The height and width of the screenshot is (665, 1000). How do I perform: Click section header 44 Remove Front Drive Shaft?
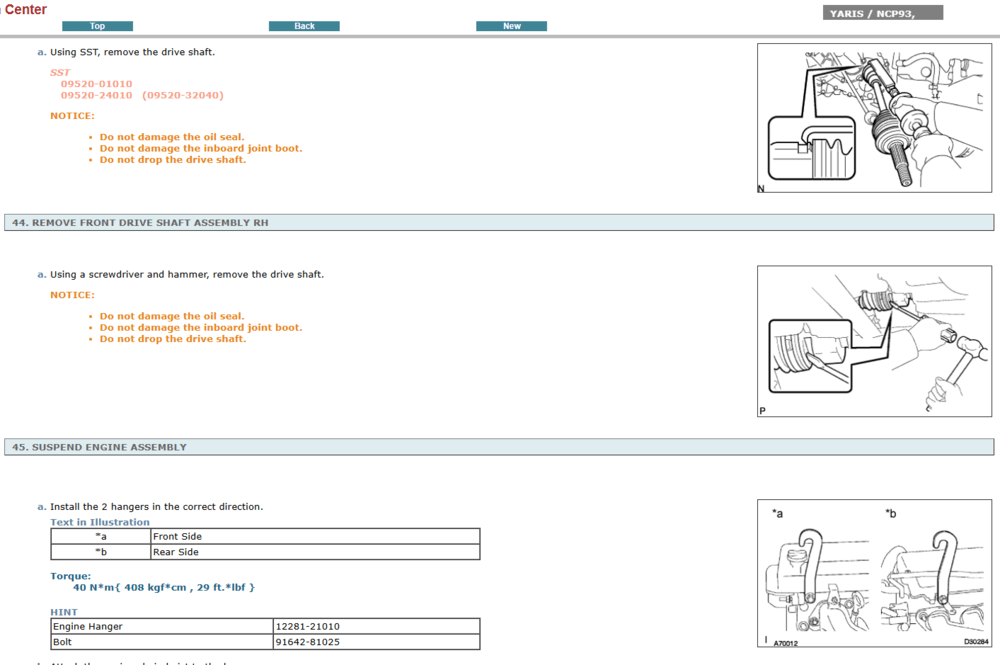140,223
